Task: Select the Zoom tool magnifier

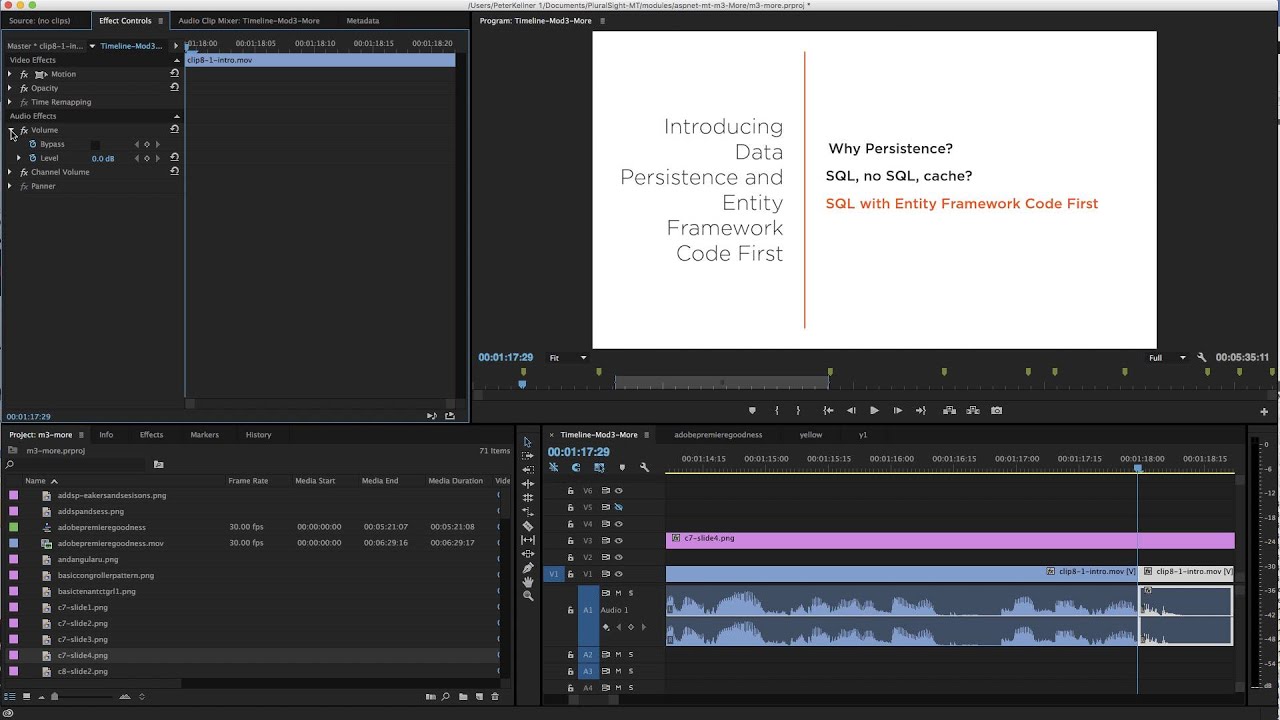Action: [528, 596]
